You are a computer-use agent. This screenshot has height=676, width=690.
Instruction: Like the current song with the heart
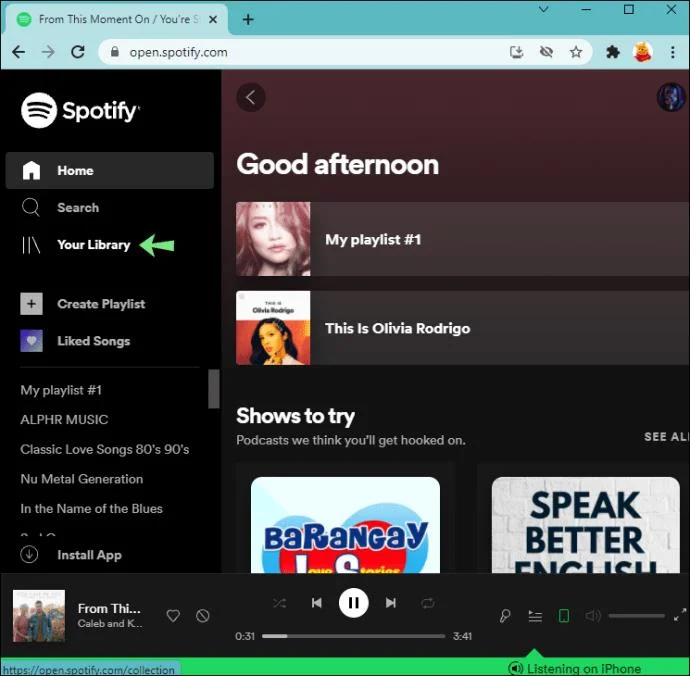[x=173, y=615]
